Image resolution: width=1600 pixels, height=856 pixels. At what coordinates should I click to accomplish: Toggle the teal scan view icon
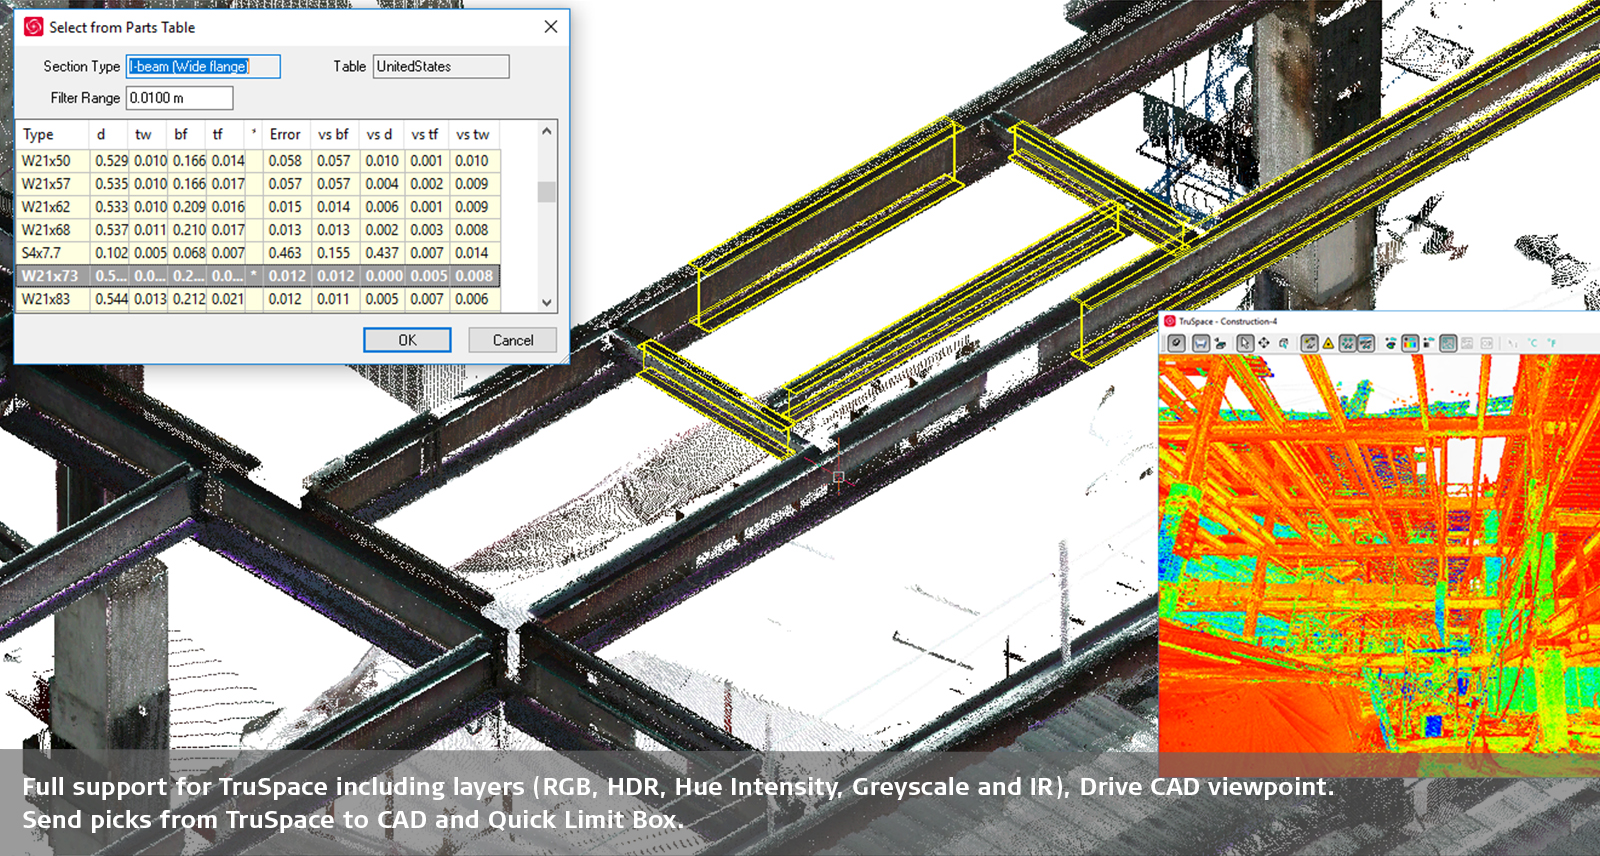click(1448, 343)
